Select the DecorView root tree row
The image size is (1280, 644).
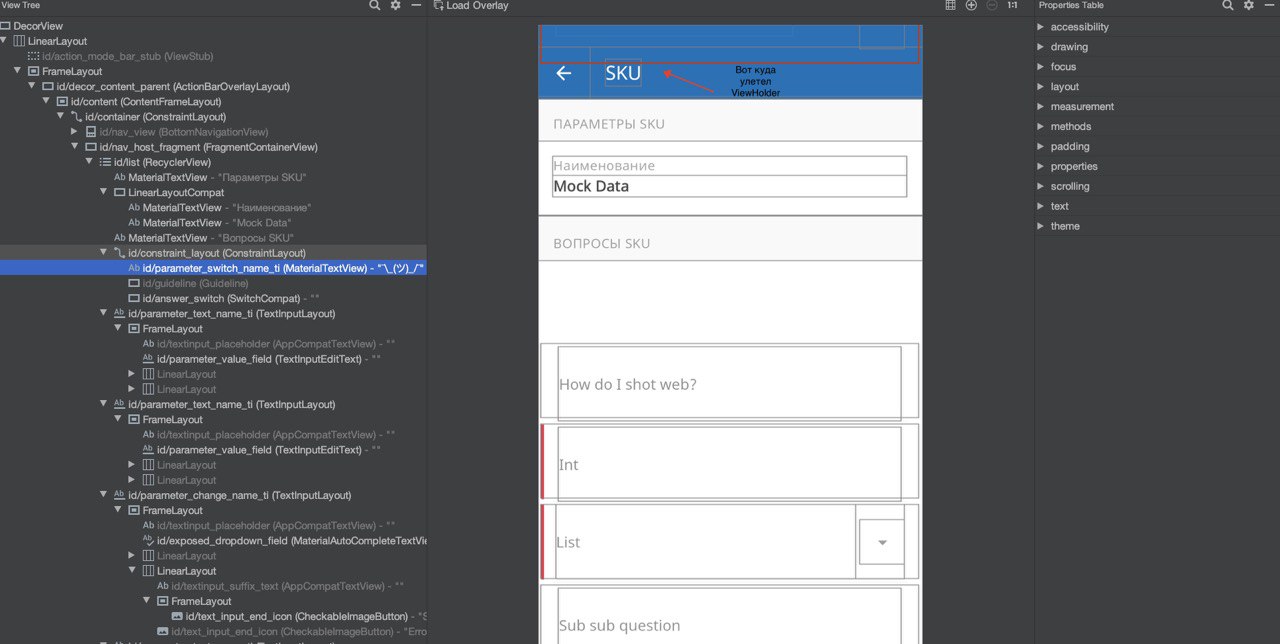(213, 26)
